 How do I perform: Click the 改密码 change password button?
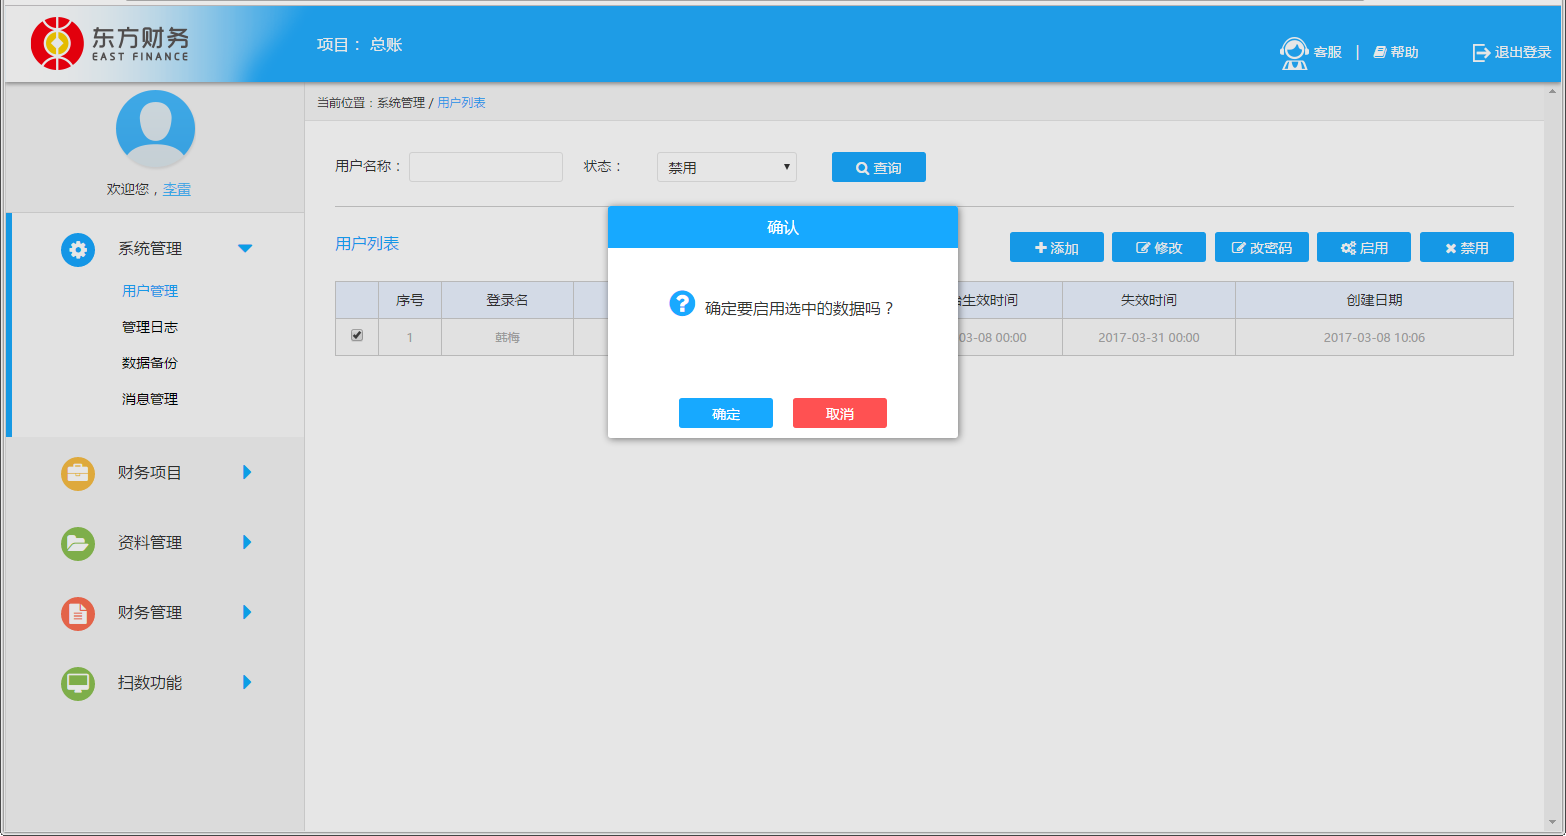click(1262, 247)
